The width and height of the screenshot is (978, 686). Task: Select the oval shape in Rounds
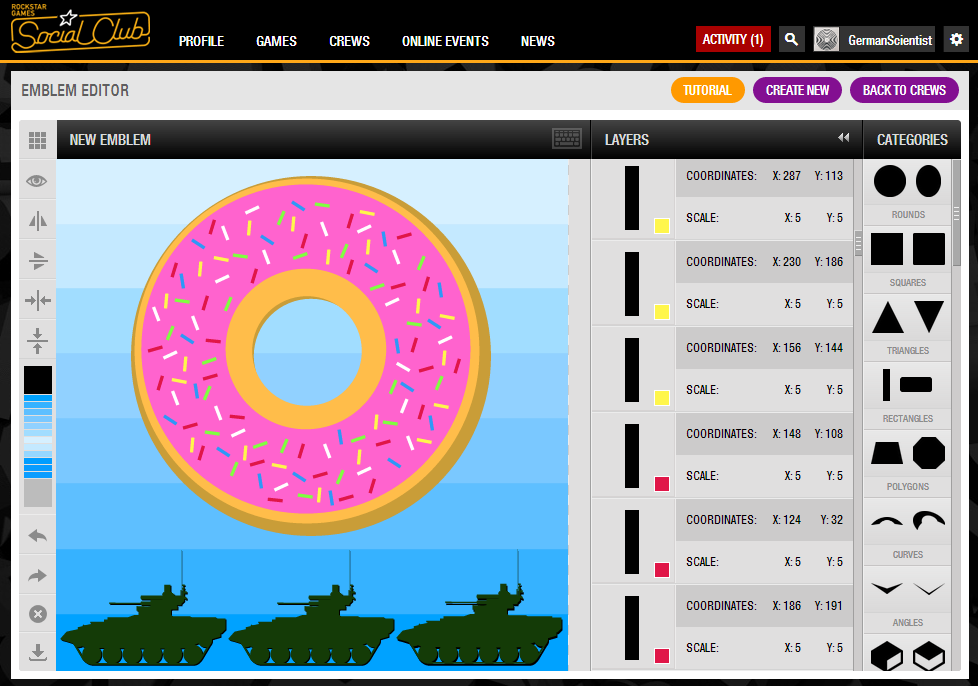[x=929, y=181]
